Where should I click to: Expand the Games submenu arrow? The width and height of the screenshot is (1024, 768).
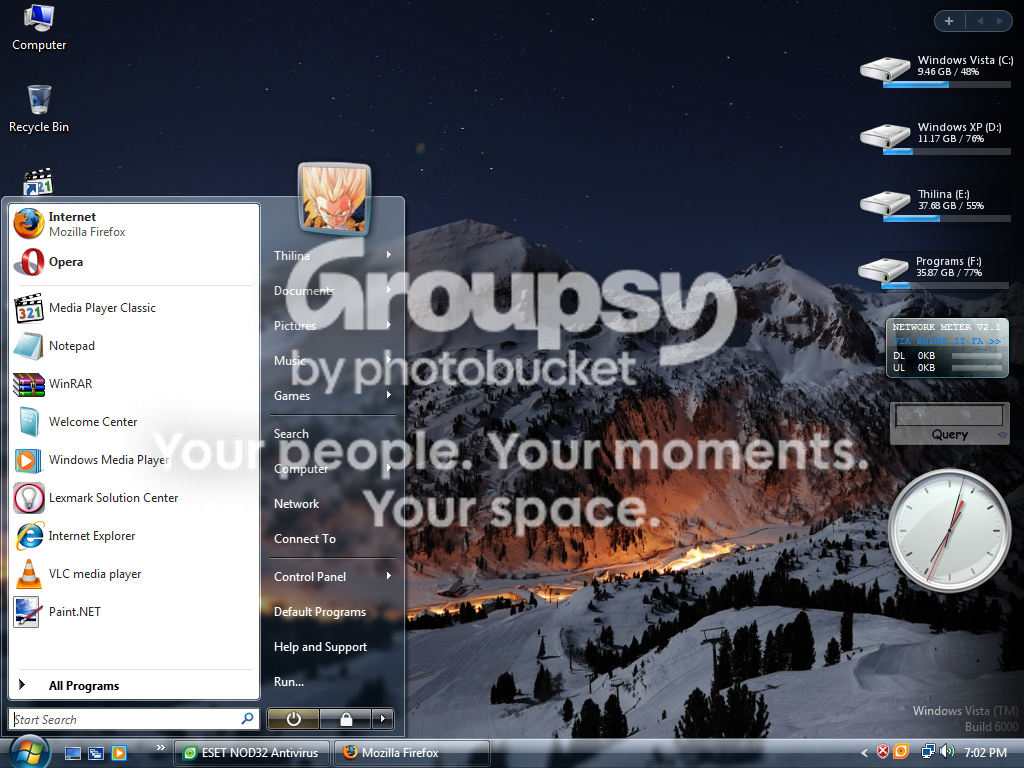click(389, 395)
